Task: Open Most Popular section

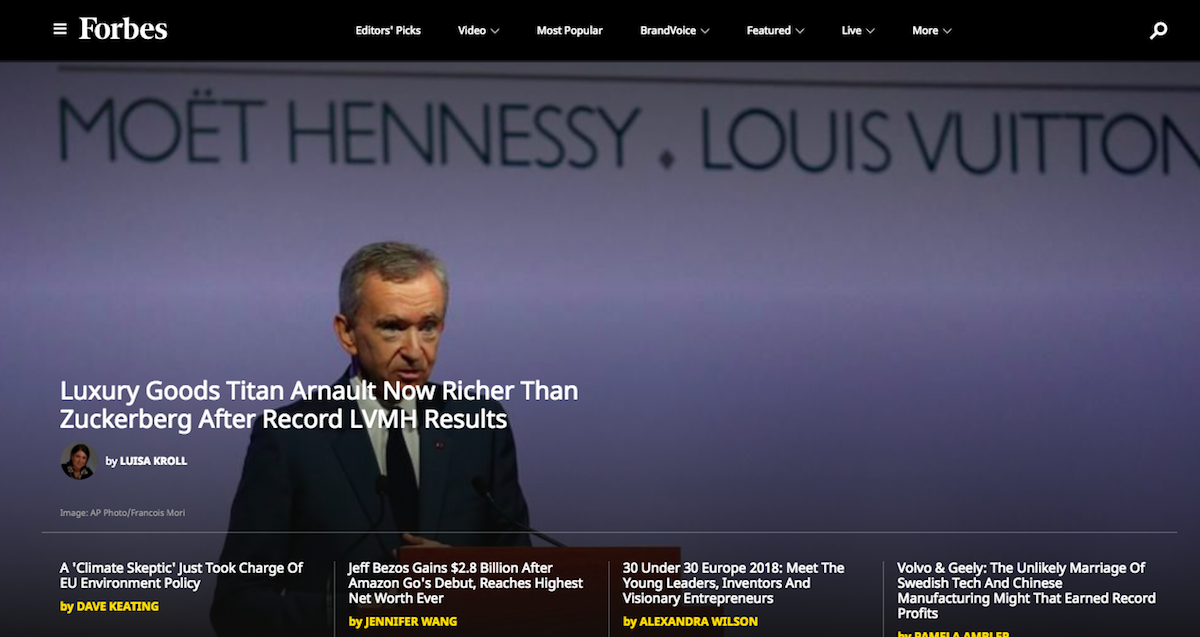Action: pos(569,31)
